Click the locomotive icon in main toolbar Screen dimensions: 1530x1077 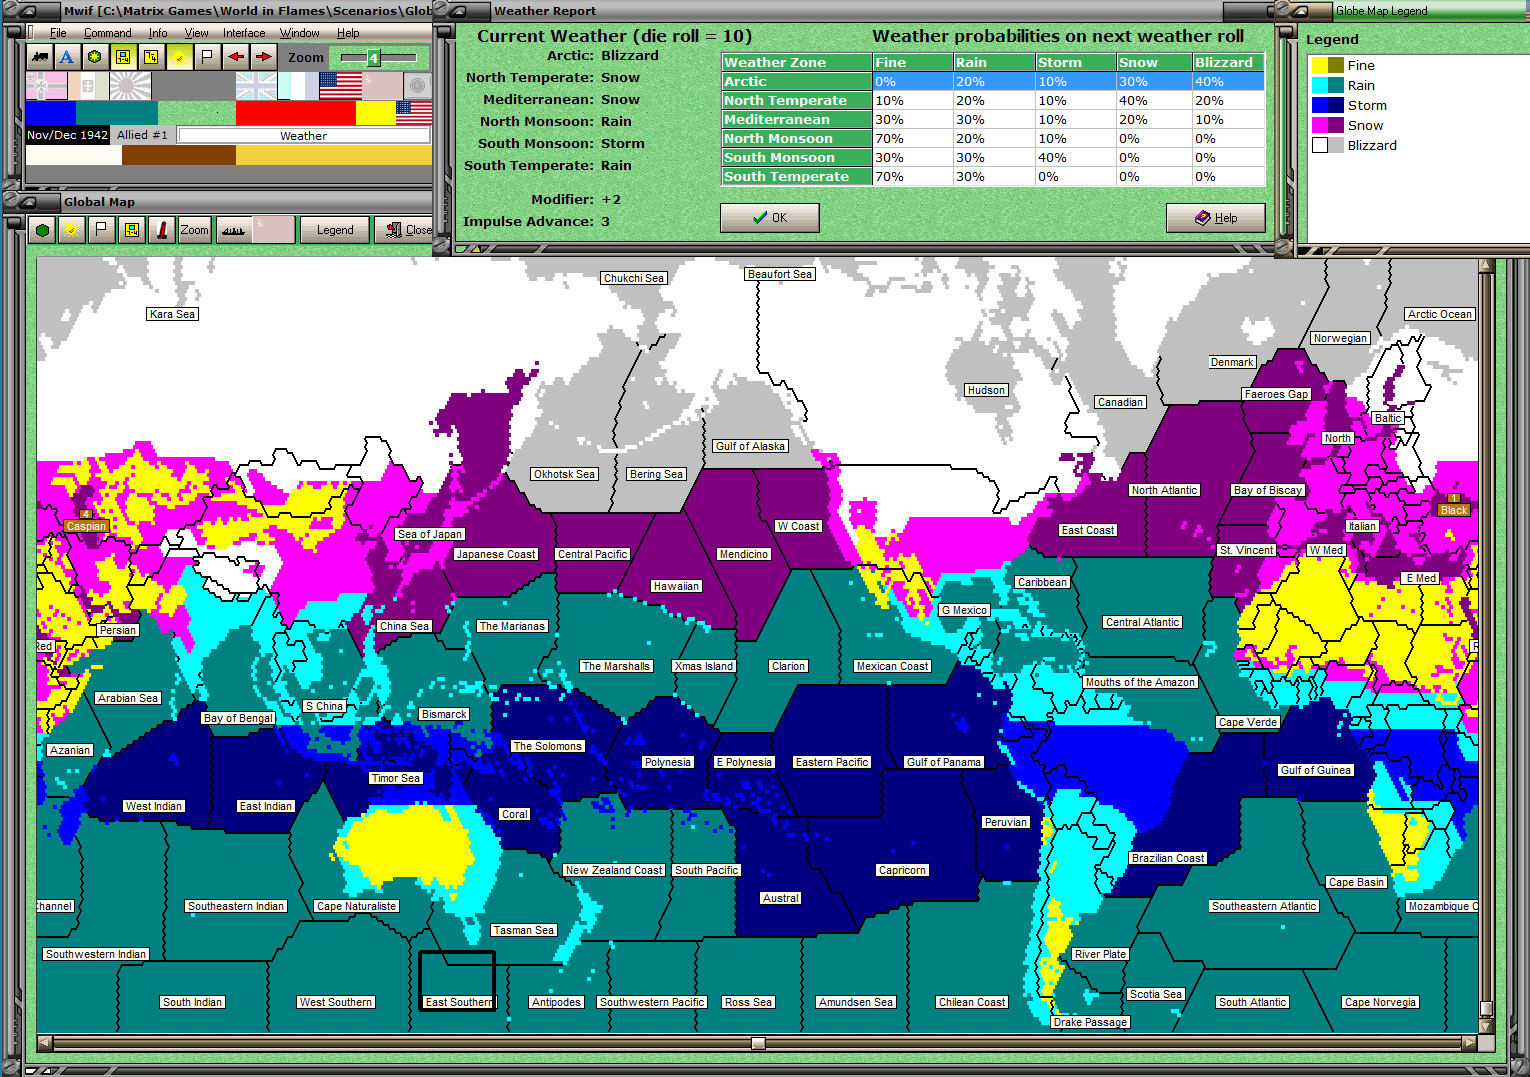tap(39, 57)
